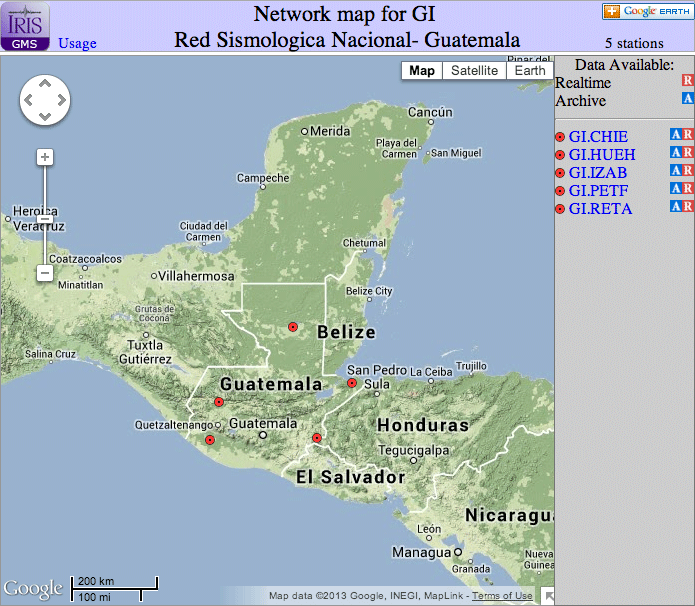
Task: Click the Realtime legend R icon
Action: click(687, 80)
